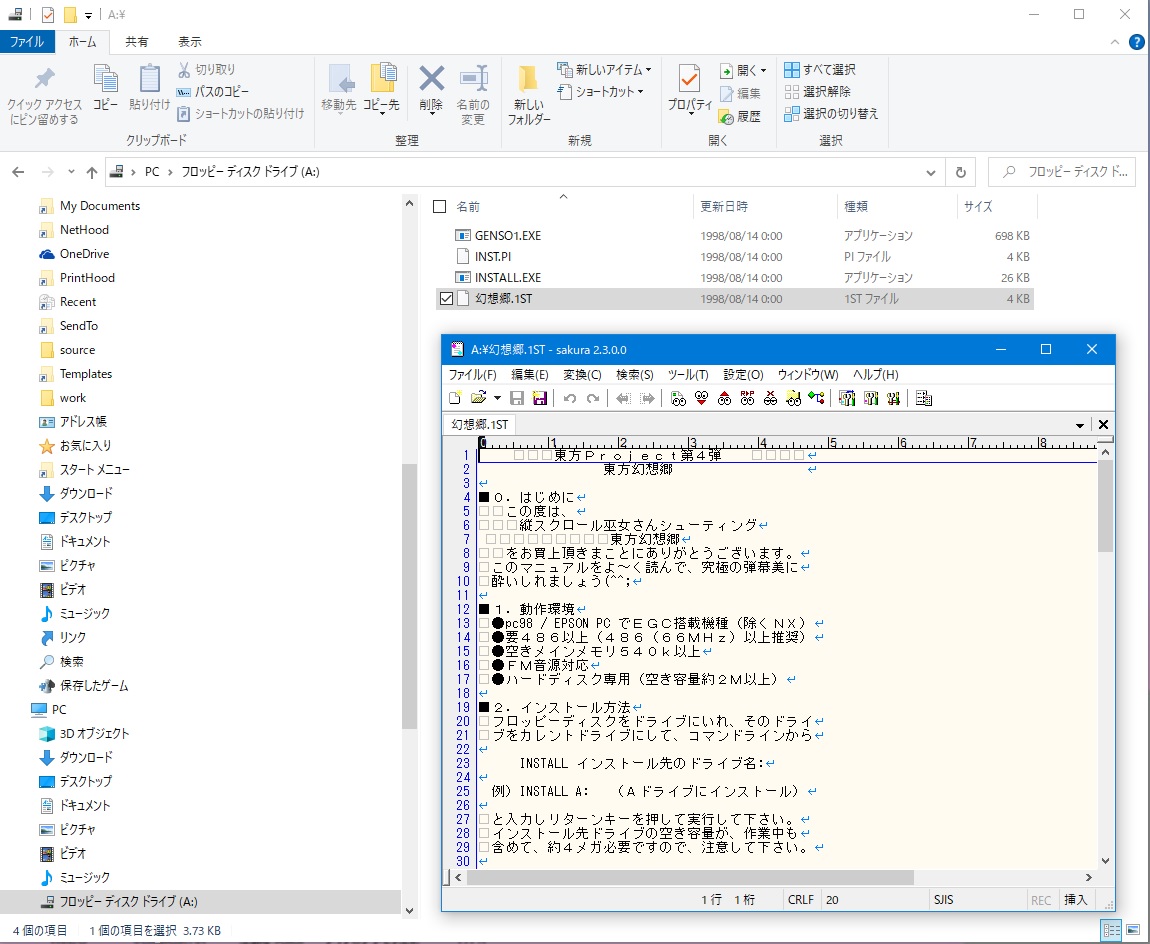Go up one folder level arrow
Screen dimensions: 1150x944
click(92, 172)
